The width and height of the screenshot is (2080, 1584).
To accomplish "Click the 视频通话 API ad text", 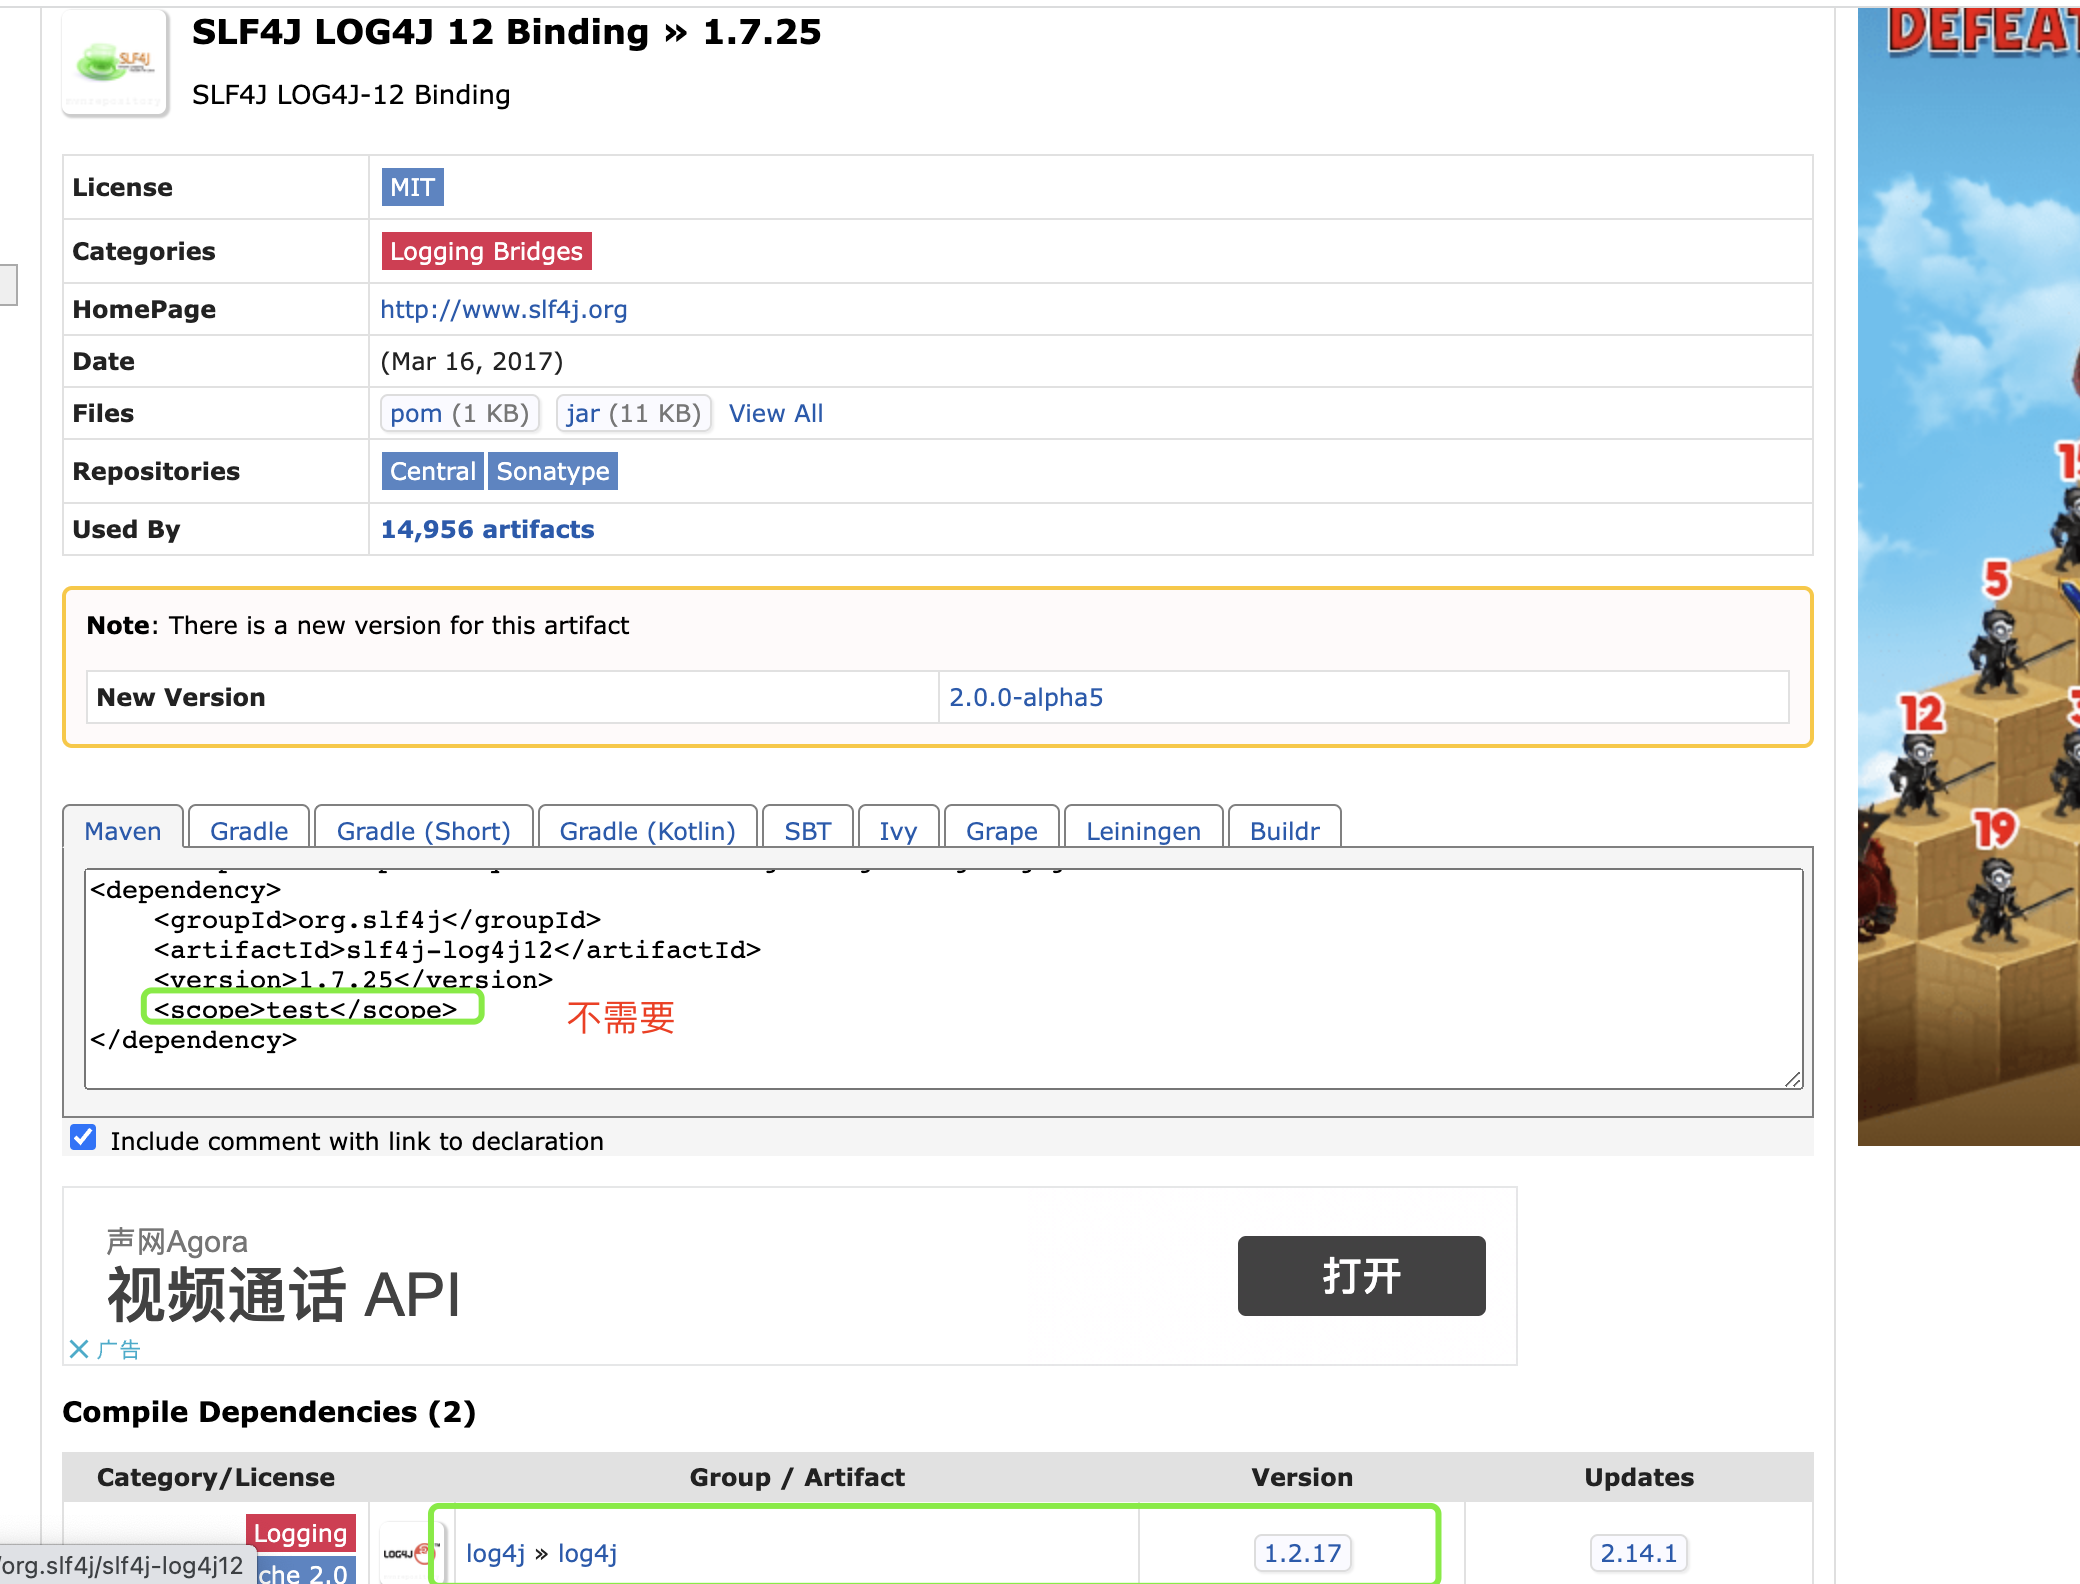I will click(284, 1295).
